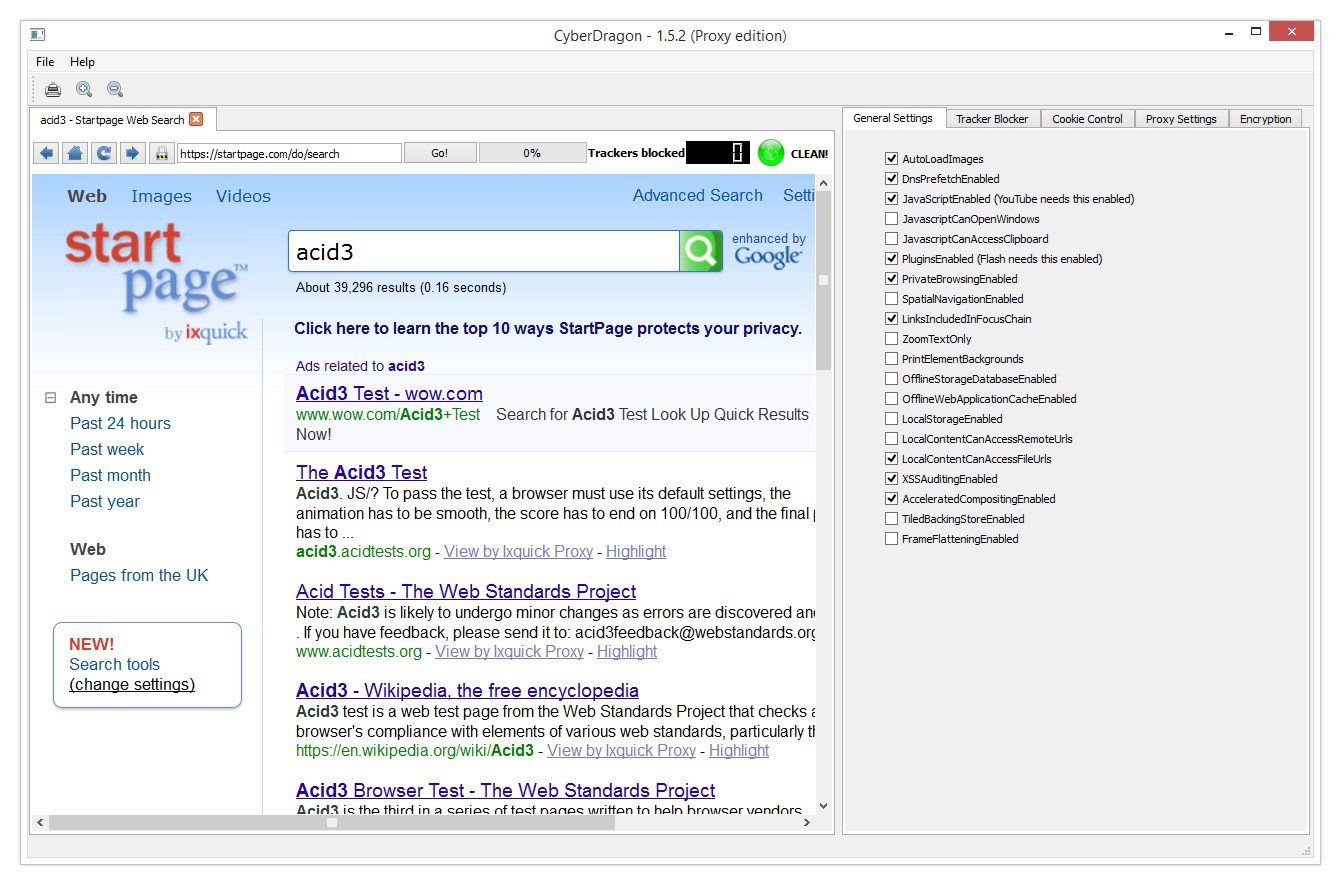
Task: Enable JavascriptCanAccessClipboard
Action: pos(891,239)
